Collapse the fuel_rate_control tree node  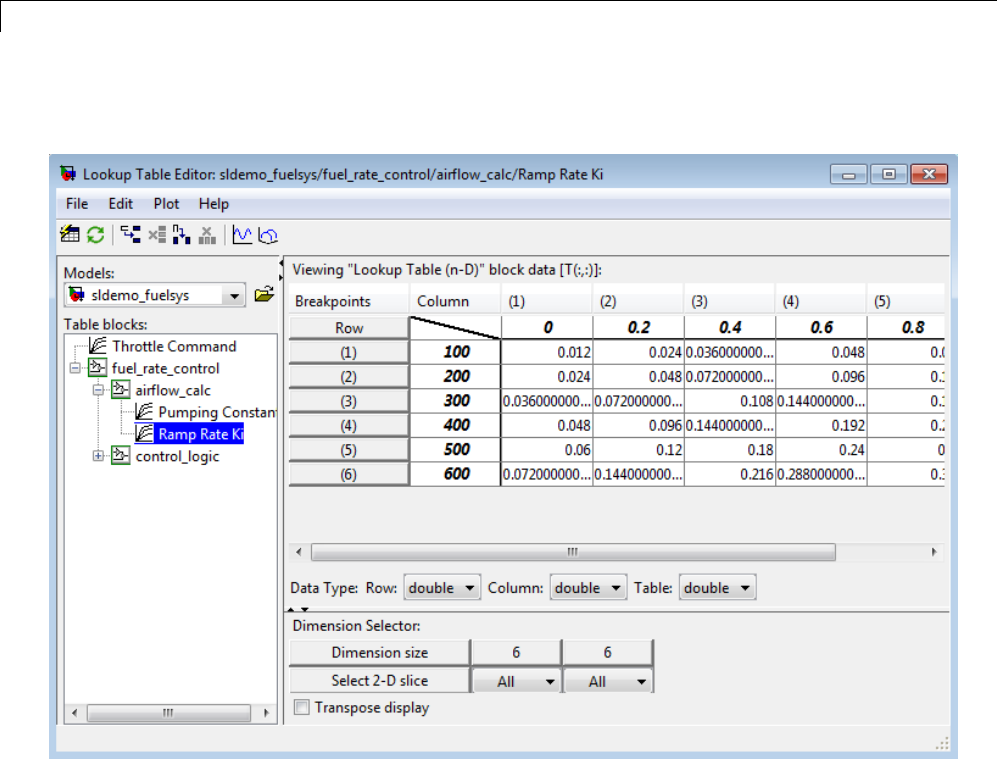coord(74,368)
